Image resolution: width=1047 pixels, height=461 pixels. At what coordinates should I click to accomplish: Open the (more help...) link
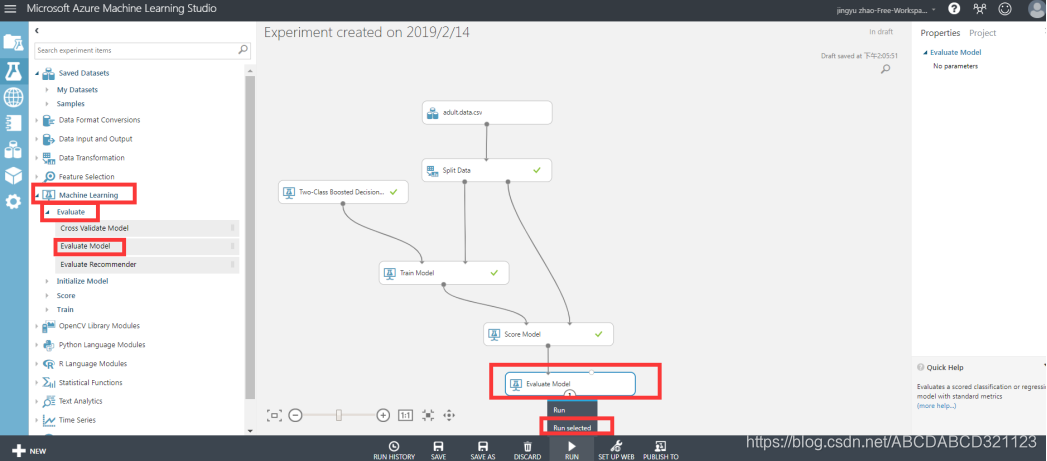(936, 406)
